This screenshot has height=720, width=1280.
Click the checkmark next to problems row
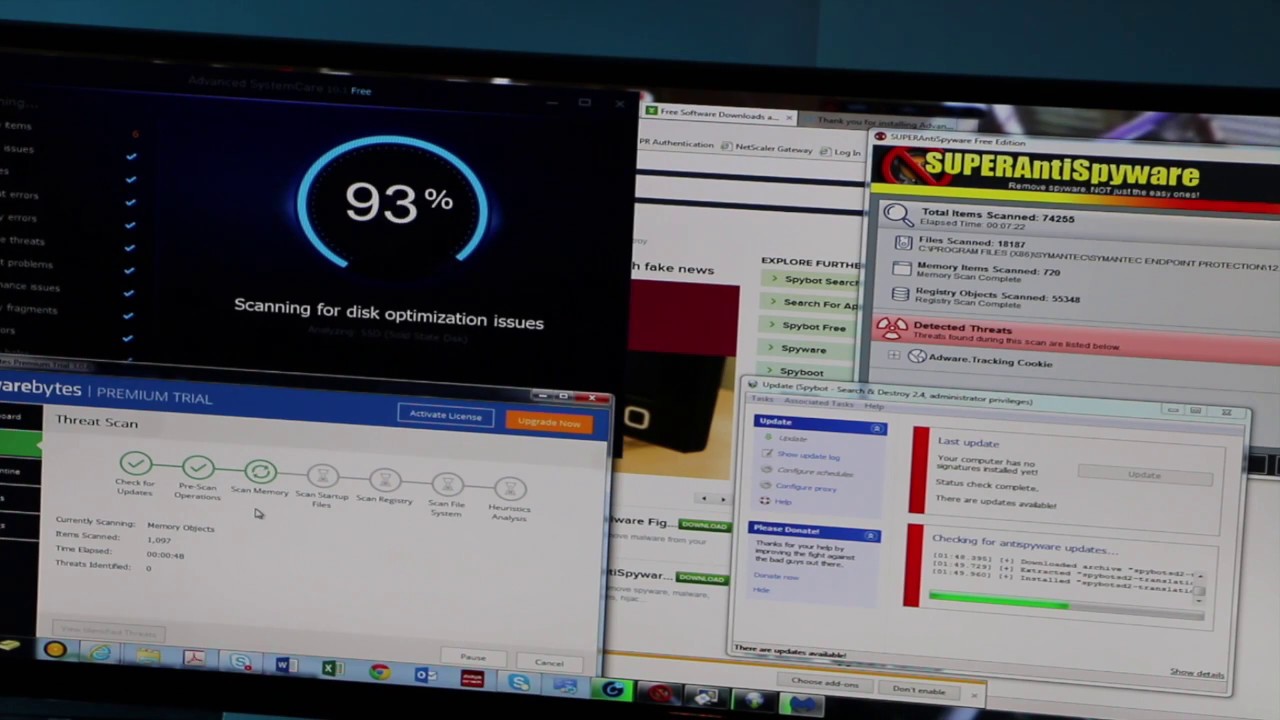tap(130, 269)
